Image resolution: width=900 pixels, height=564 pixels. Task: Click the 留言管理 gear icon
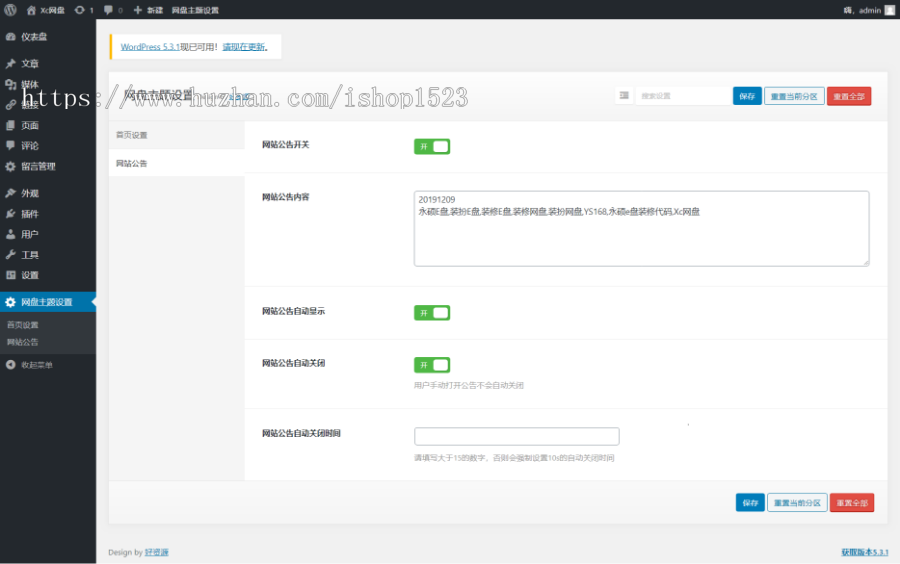[x=10, y=166]
